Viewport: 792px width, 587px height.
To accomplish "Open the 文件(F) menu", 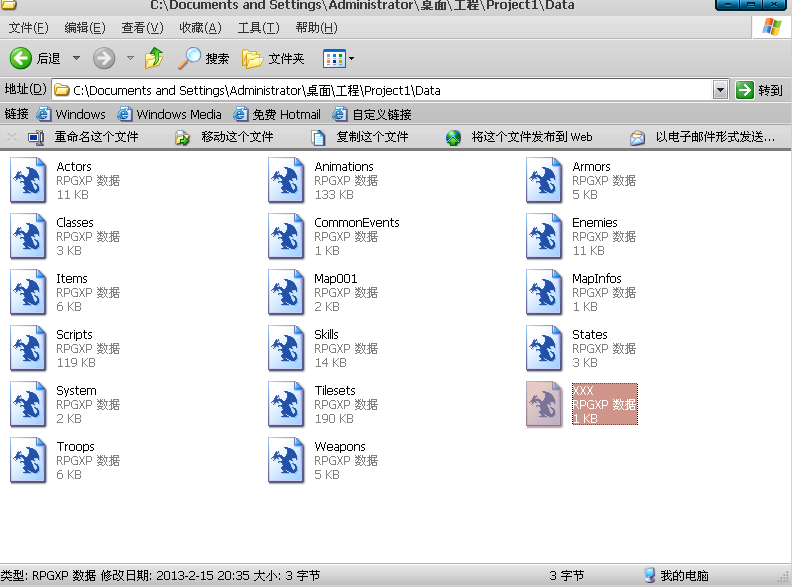I will [x=29, y=28].
